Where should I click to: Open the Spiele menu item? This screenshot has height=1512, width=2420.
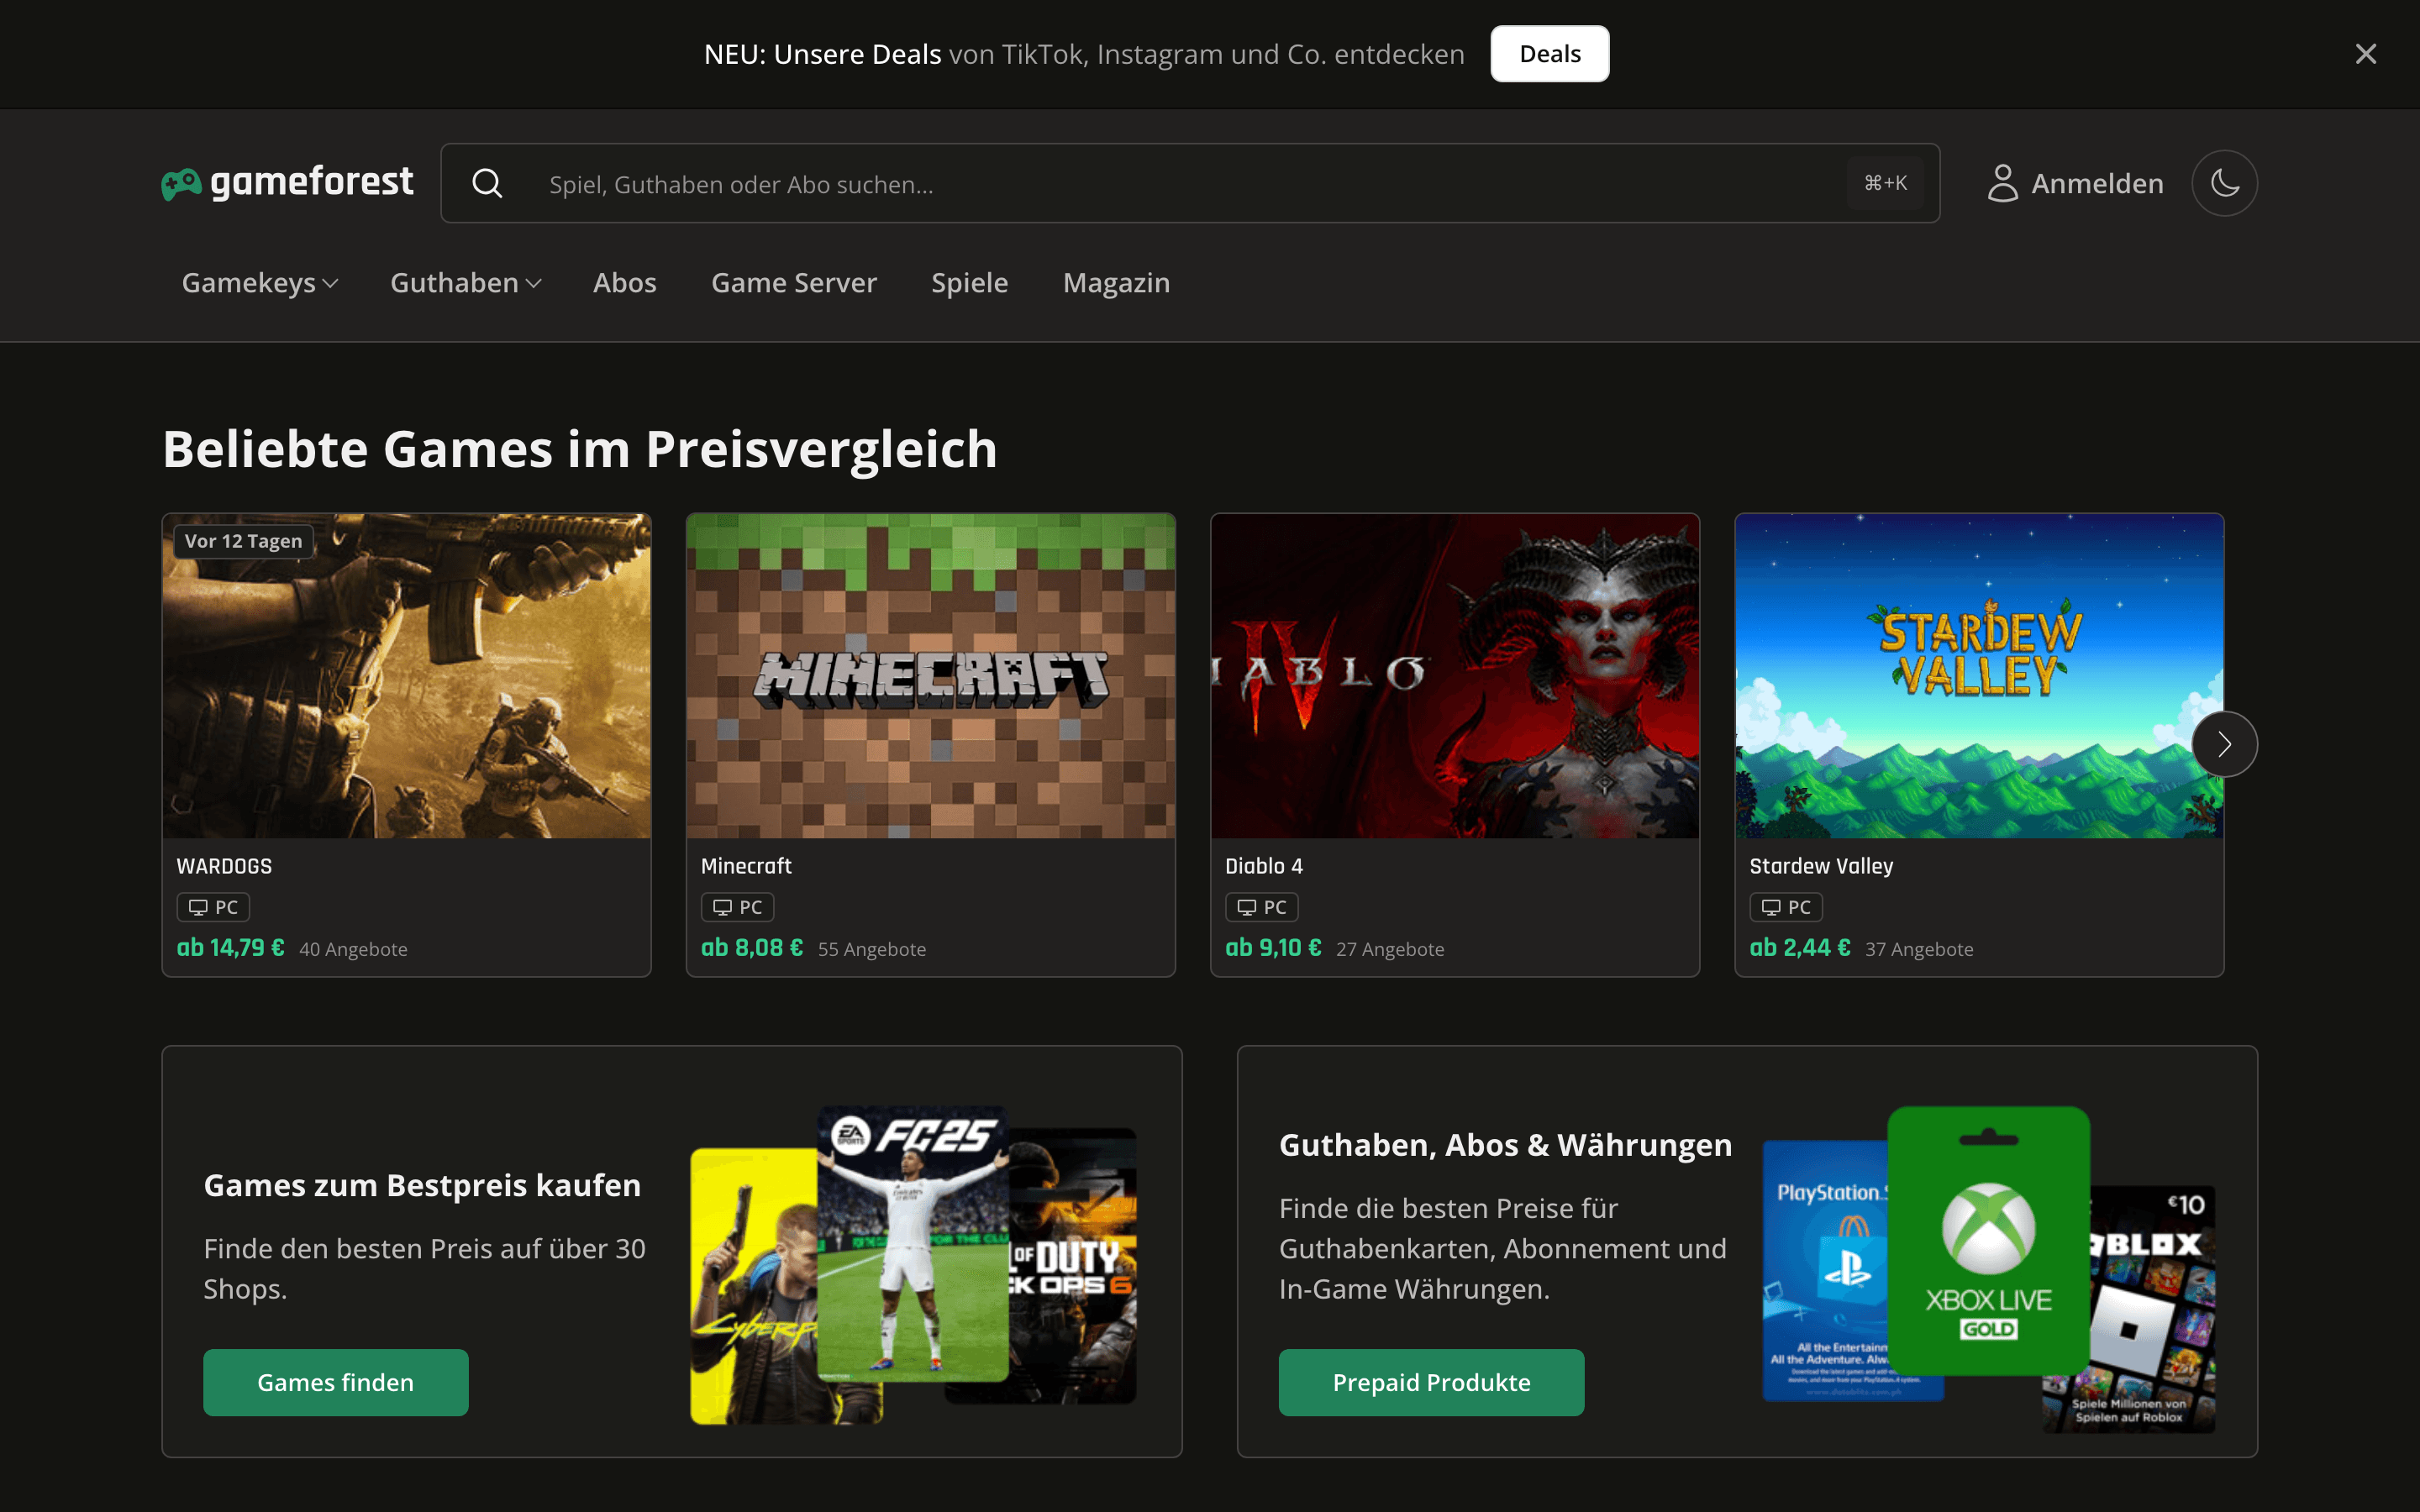coord(969,283)
